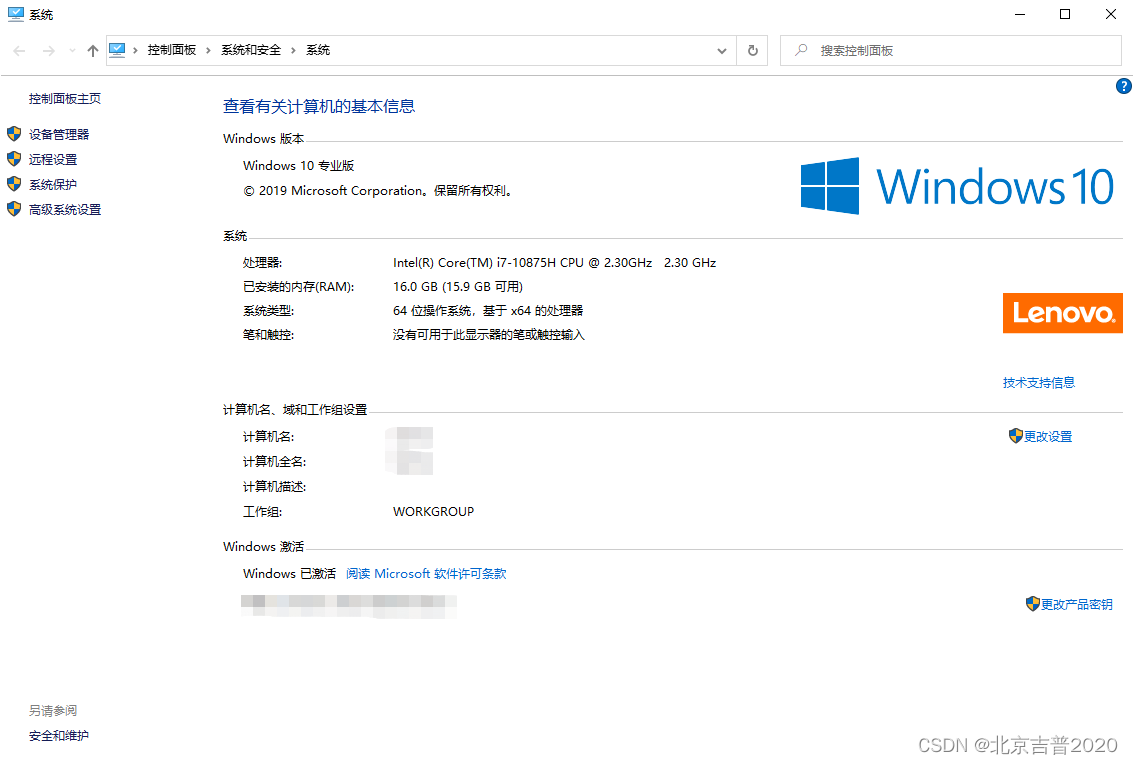The image size is (1133, 764).
Task: Click the 系统 window title icon
Action: [16, 14]
